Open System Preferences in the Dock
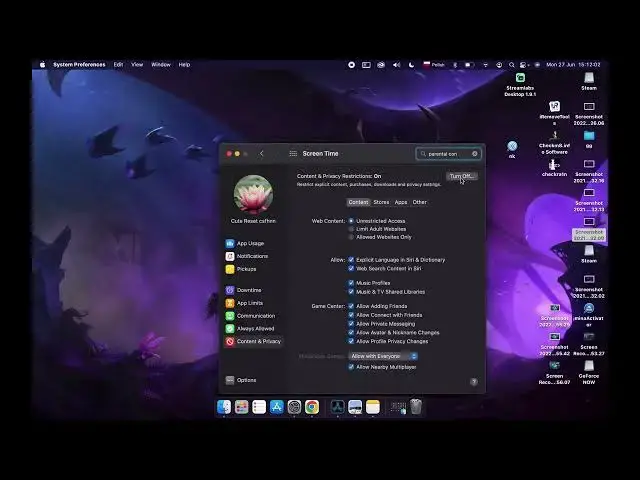 click(294, 407)
